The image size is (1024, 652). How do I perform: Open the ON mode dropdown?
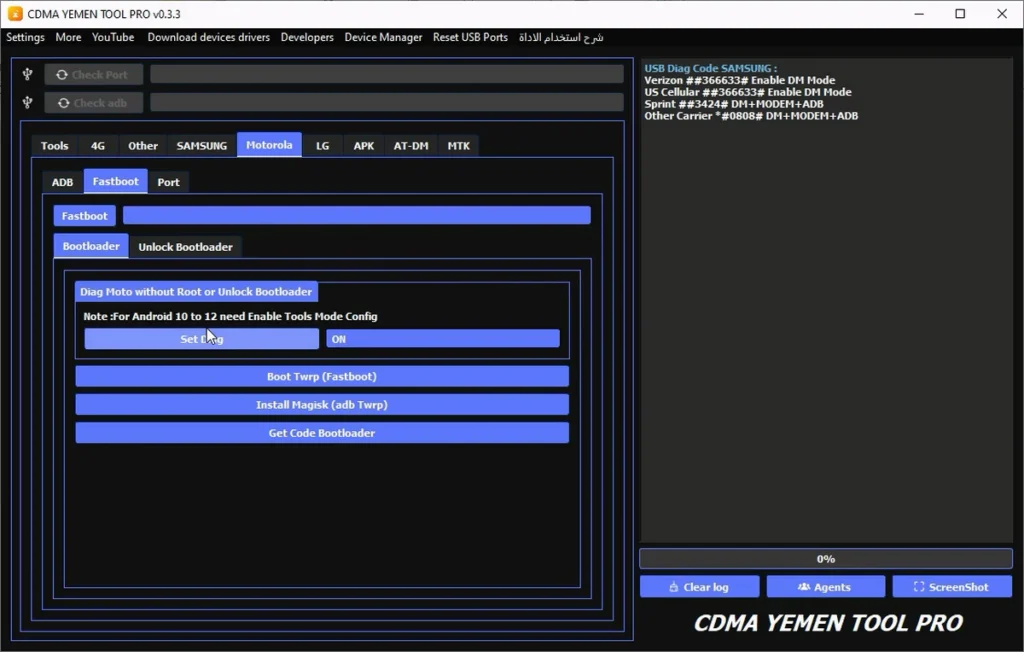pos(442,339)
